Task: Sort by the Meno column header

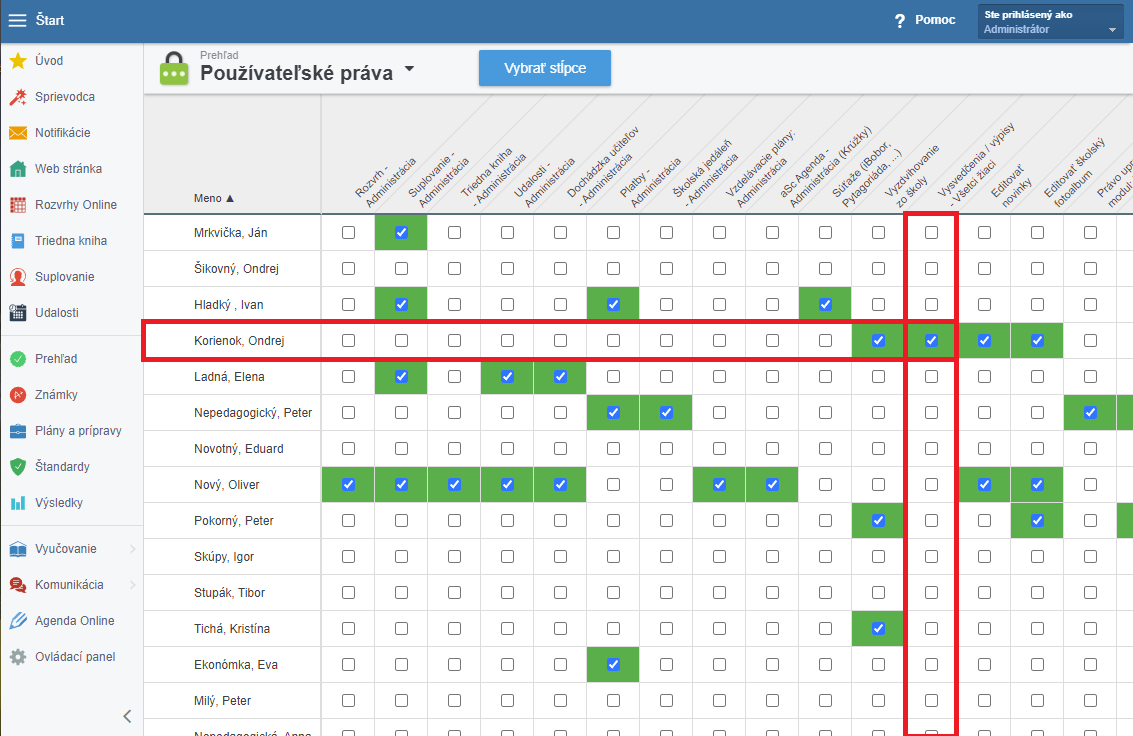Action: (214, 198)
